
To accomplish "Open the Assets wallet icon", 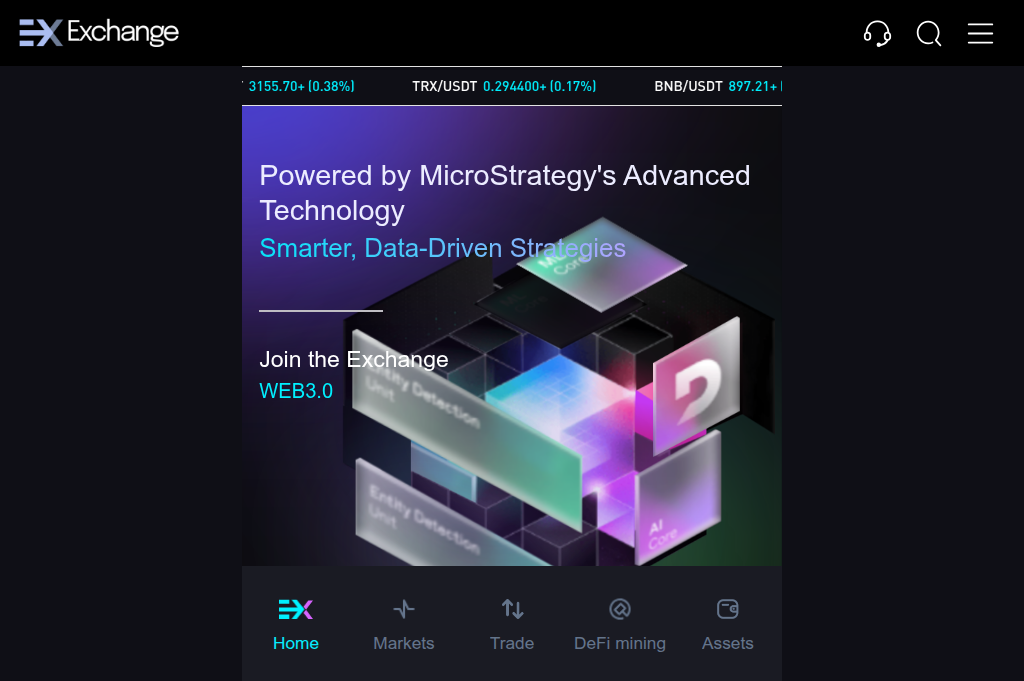I will pyautogui.click(x=728, y=609).
